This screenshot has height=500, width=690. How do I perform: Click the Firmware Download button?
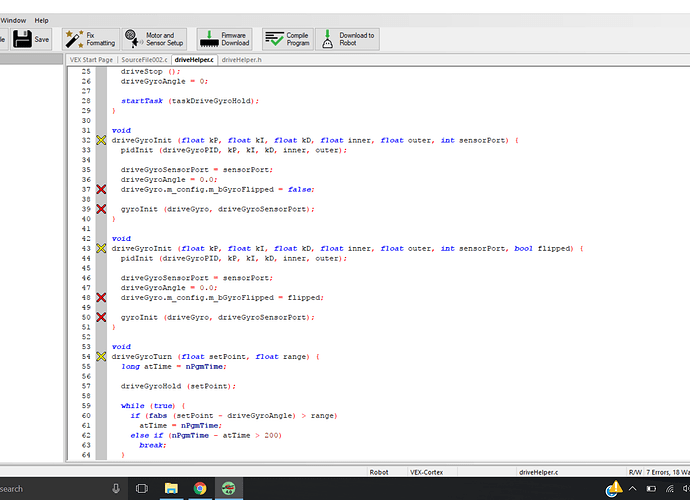click(225, 39)
